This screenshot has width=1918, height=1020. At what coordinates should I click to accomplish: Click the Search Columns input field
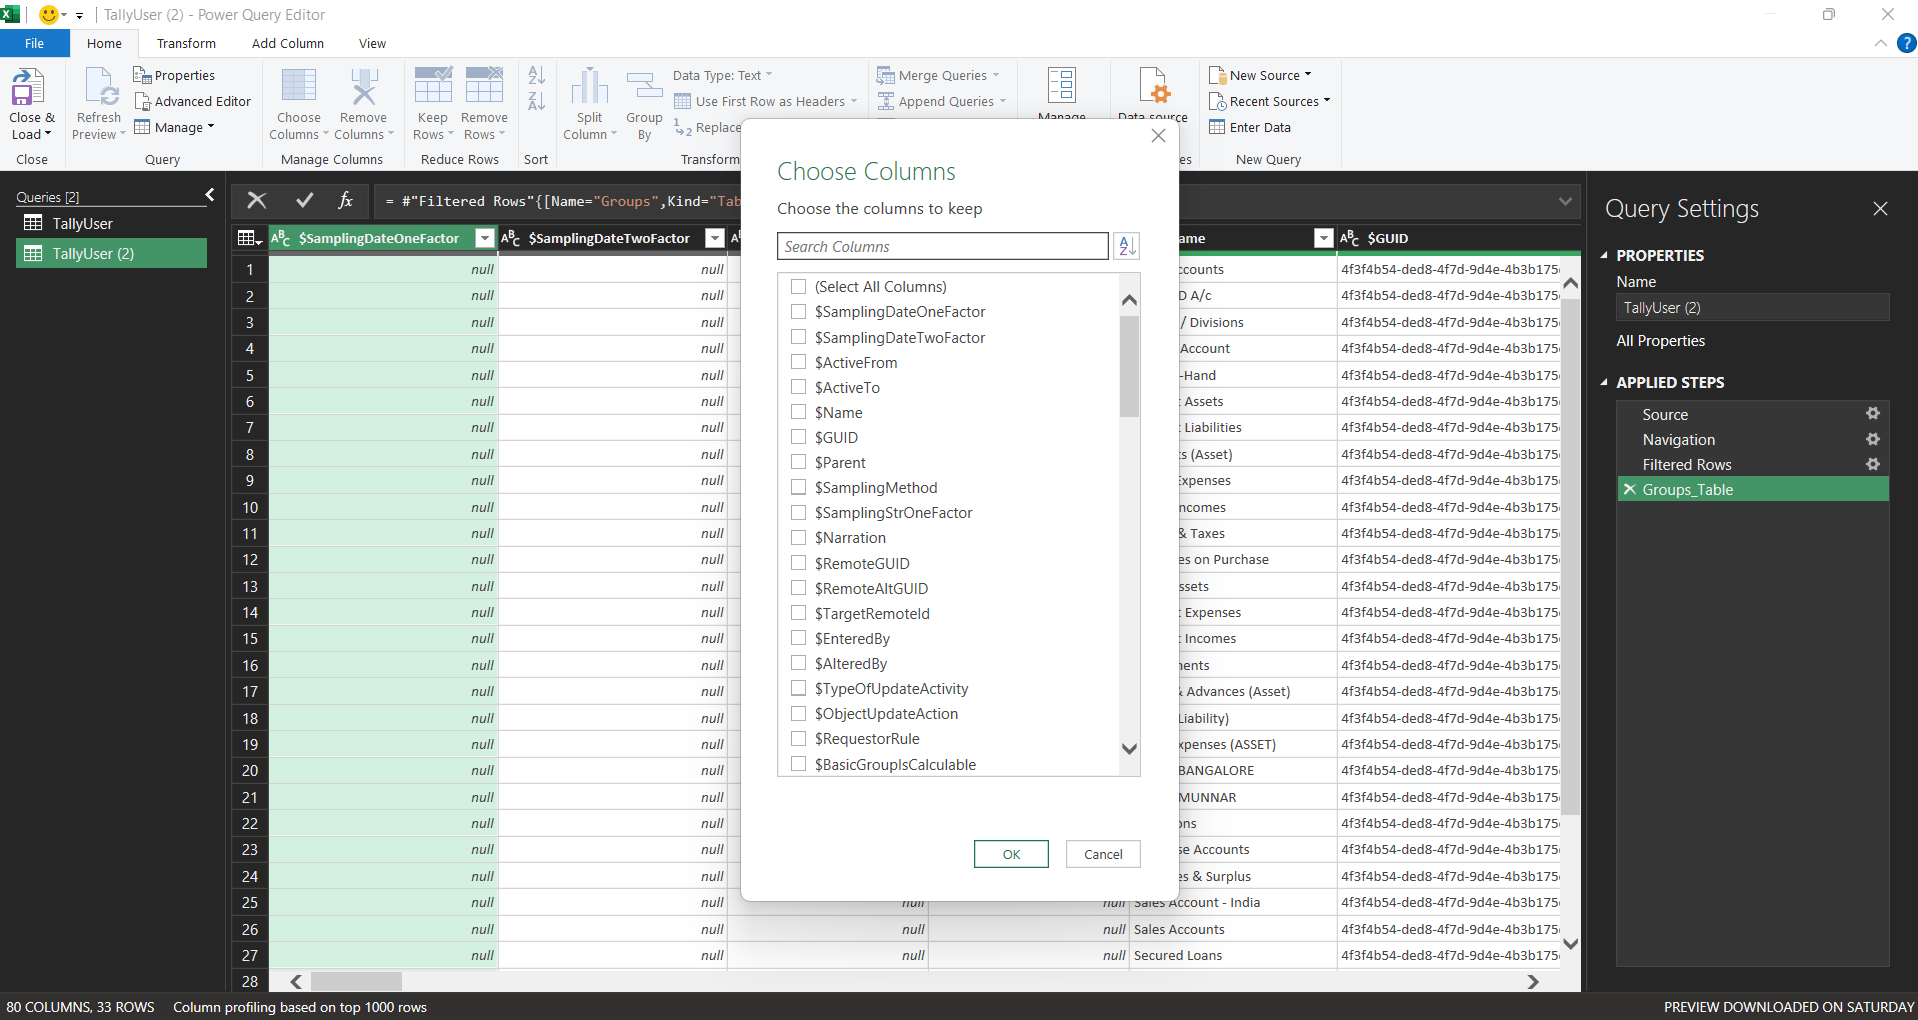coord(942,247)
